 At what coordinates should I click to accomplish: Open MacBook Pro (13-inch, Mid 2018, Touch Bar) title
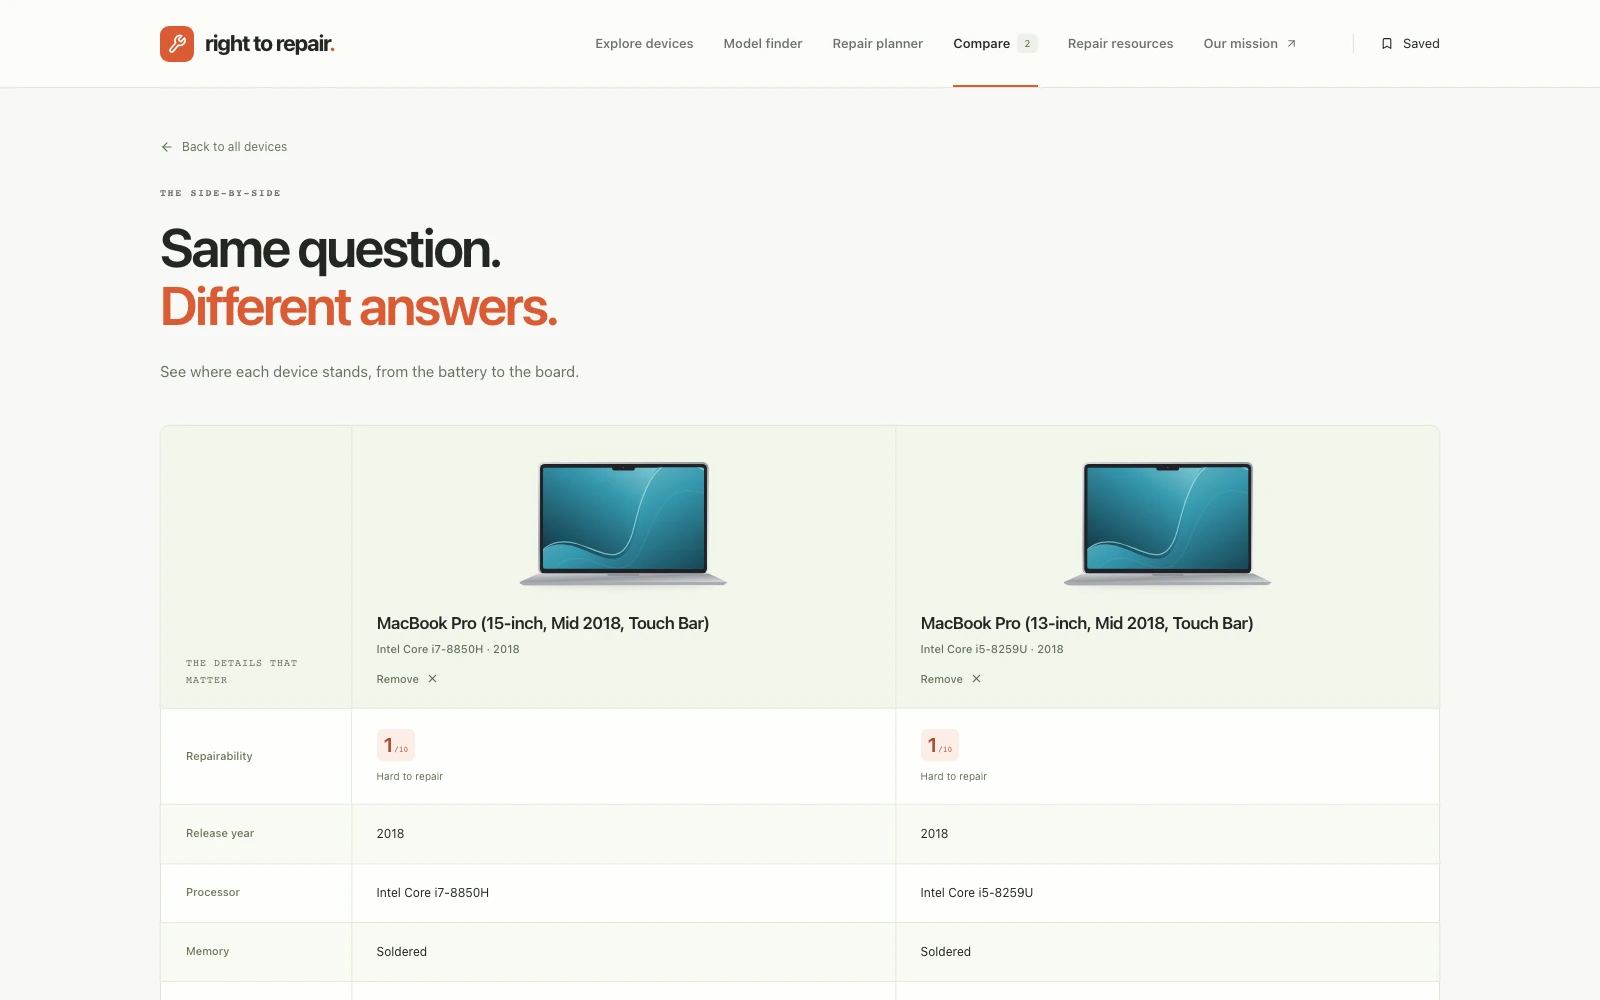coord(1087,623)
